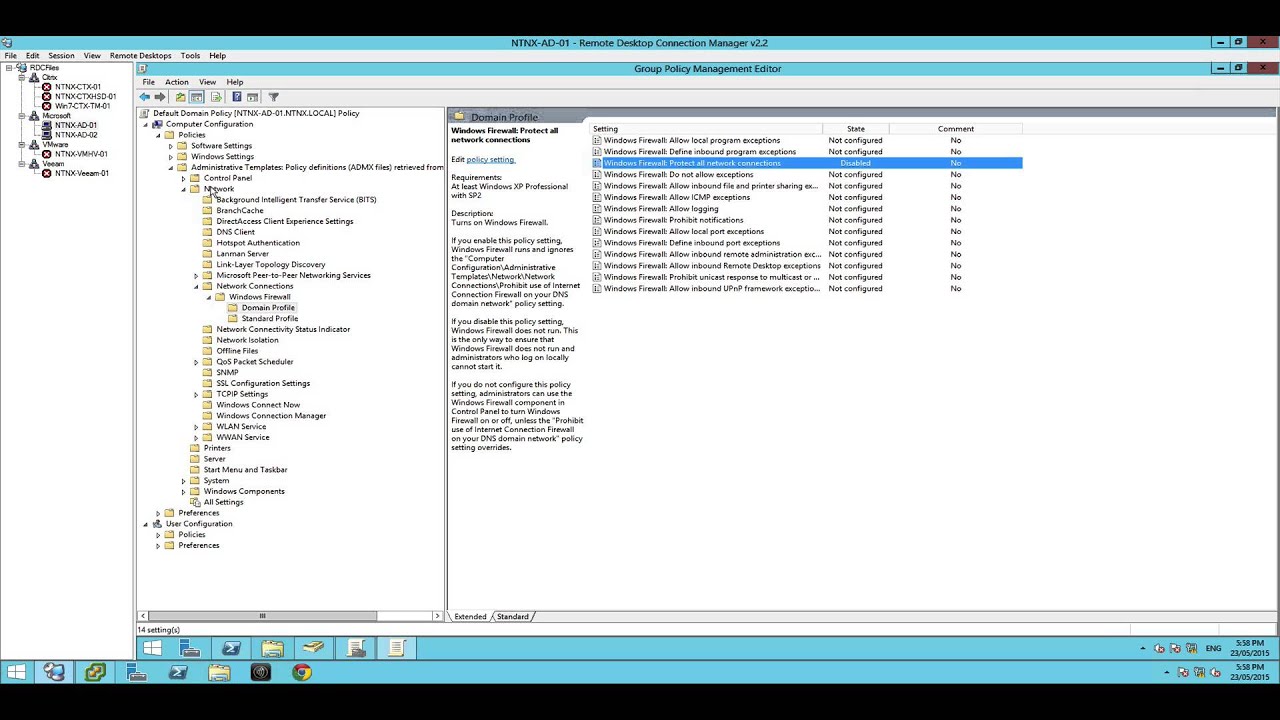The height and width of the screenshot is (720, 1280).
Task: Click the Edit policy setting link
Action: [x=490, y=160]
